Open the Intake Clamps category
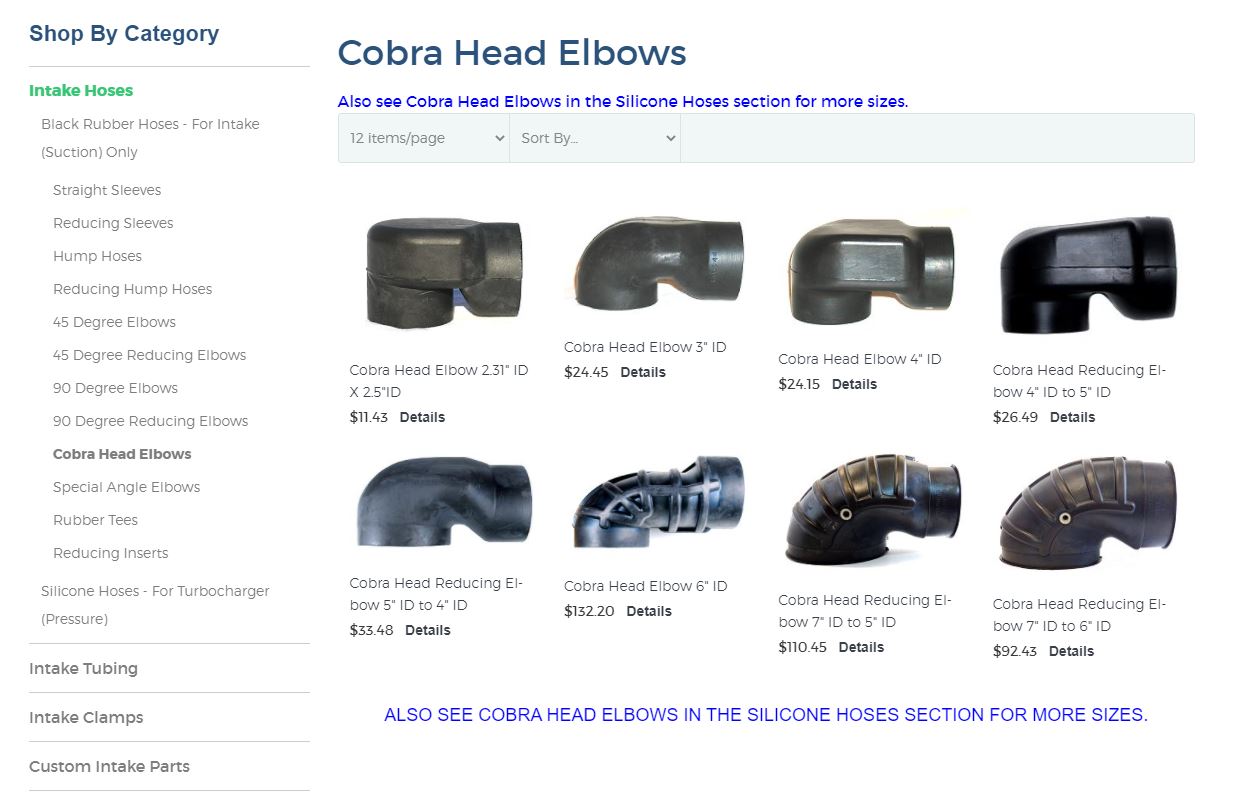This screenshot has width=1239, height=794. 86,717
